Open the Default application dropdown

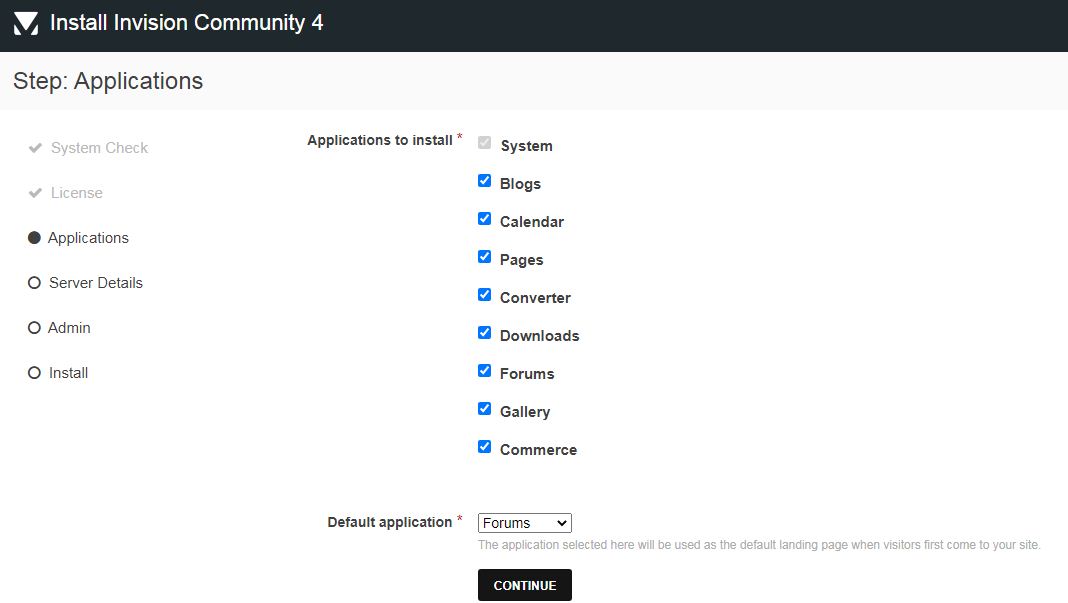pos(524,522)
